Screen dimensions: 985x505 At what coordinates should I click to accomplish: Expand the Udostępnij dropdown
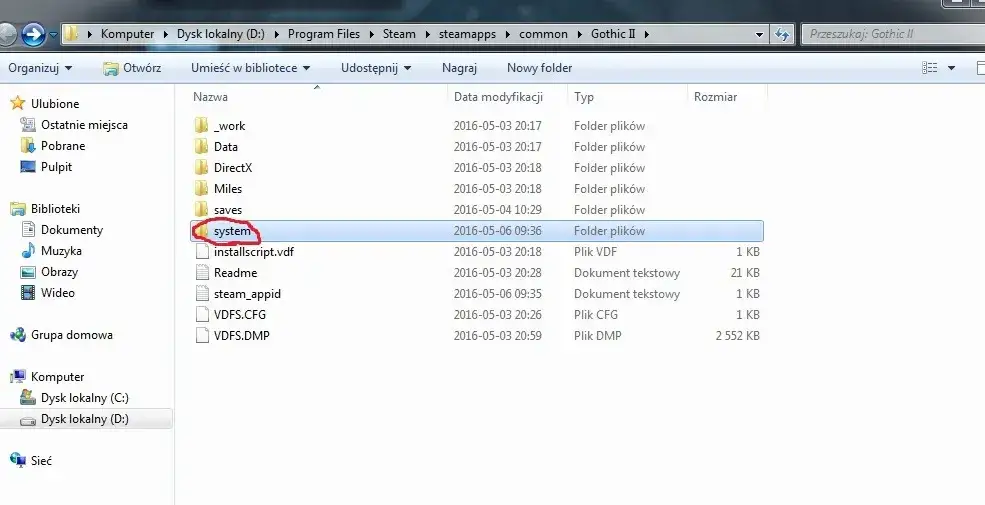pos(376,68)
